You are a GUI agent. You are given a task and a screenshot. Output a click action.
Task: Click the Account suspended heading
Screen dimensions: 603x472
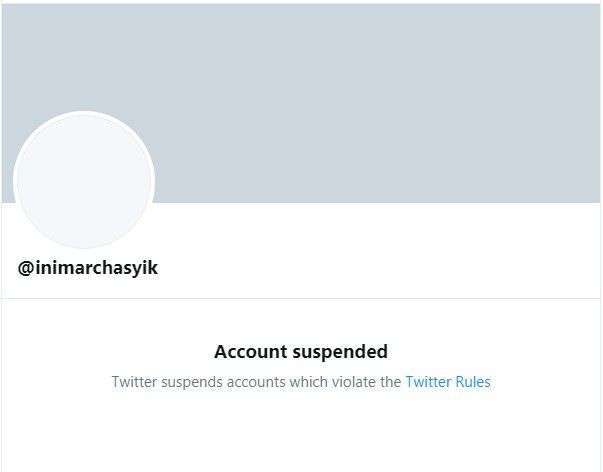(x=301, y=352)
